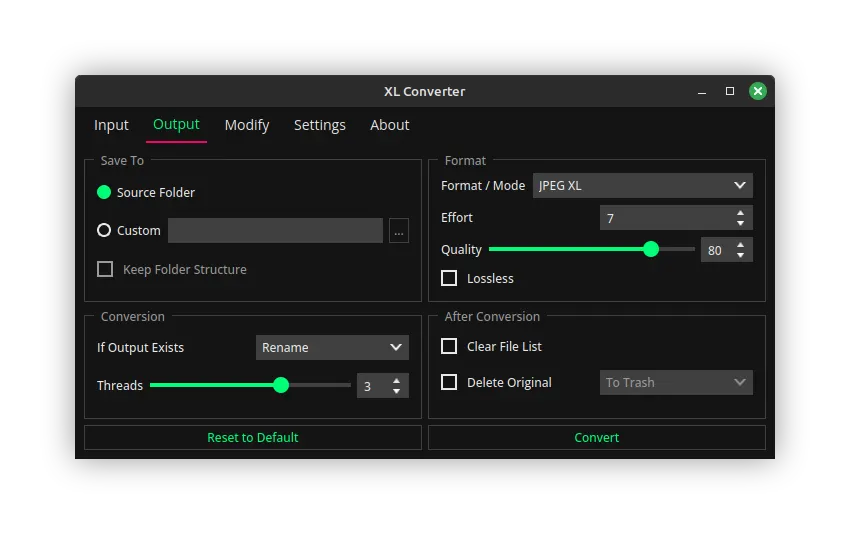Open the Settings tab

pos(319,125)
